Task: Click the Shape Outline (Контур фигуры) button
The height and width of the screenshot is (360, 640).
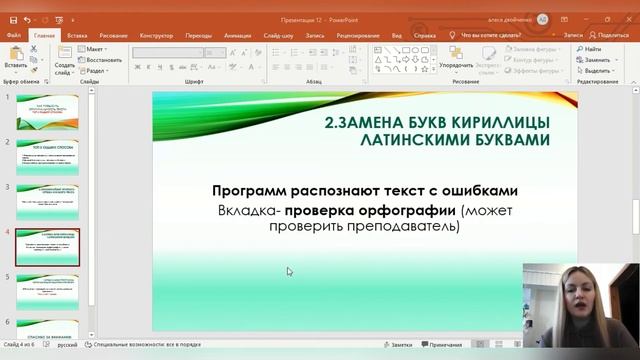Action: pos(531,60)
